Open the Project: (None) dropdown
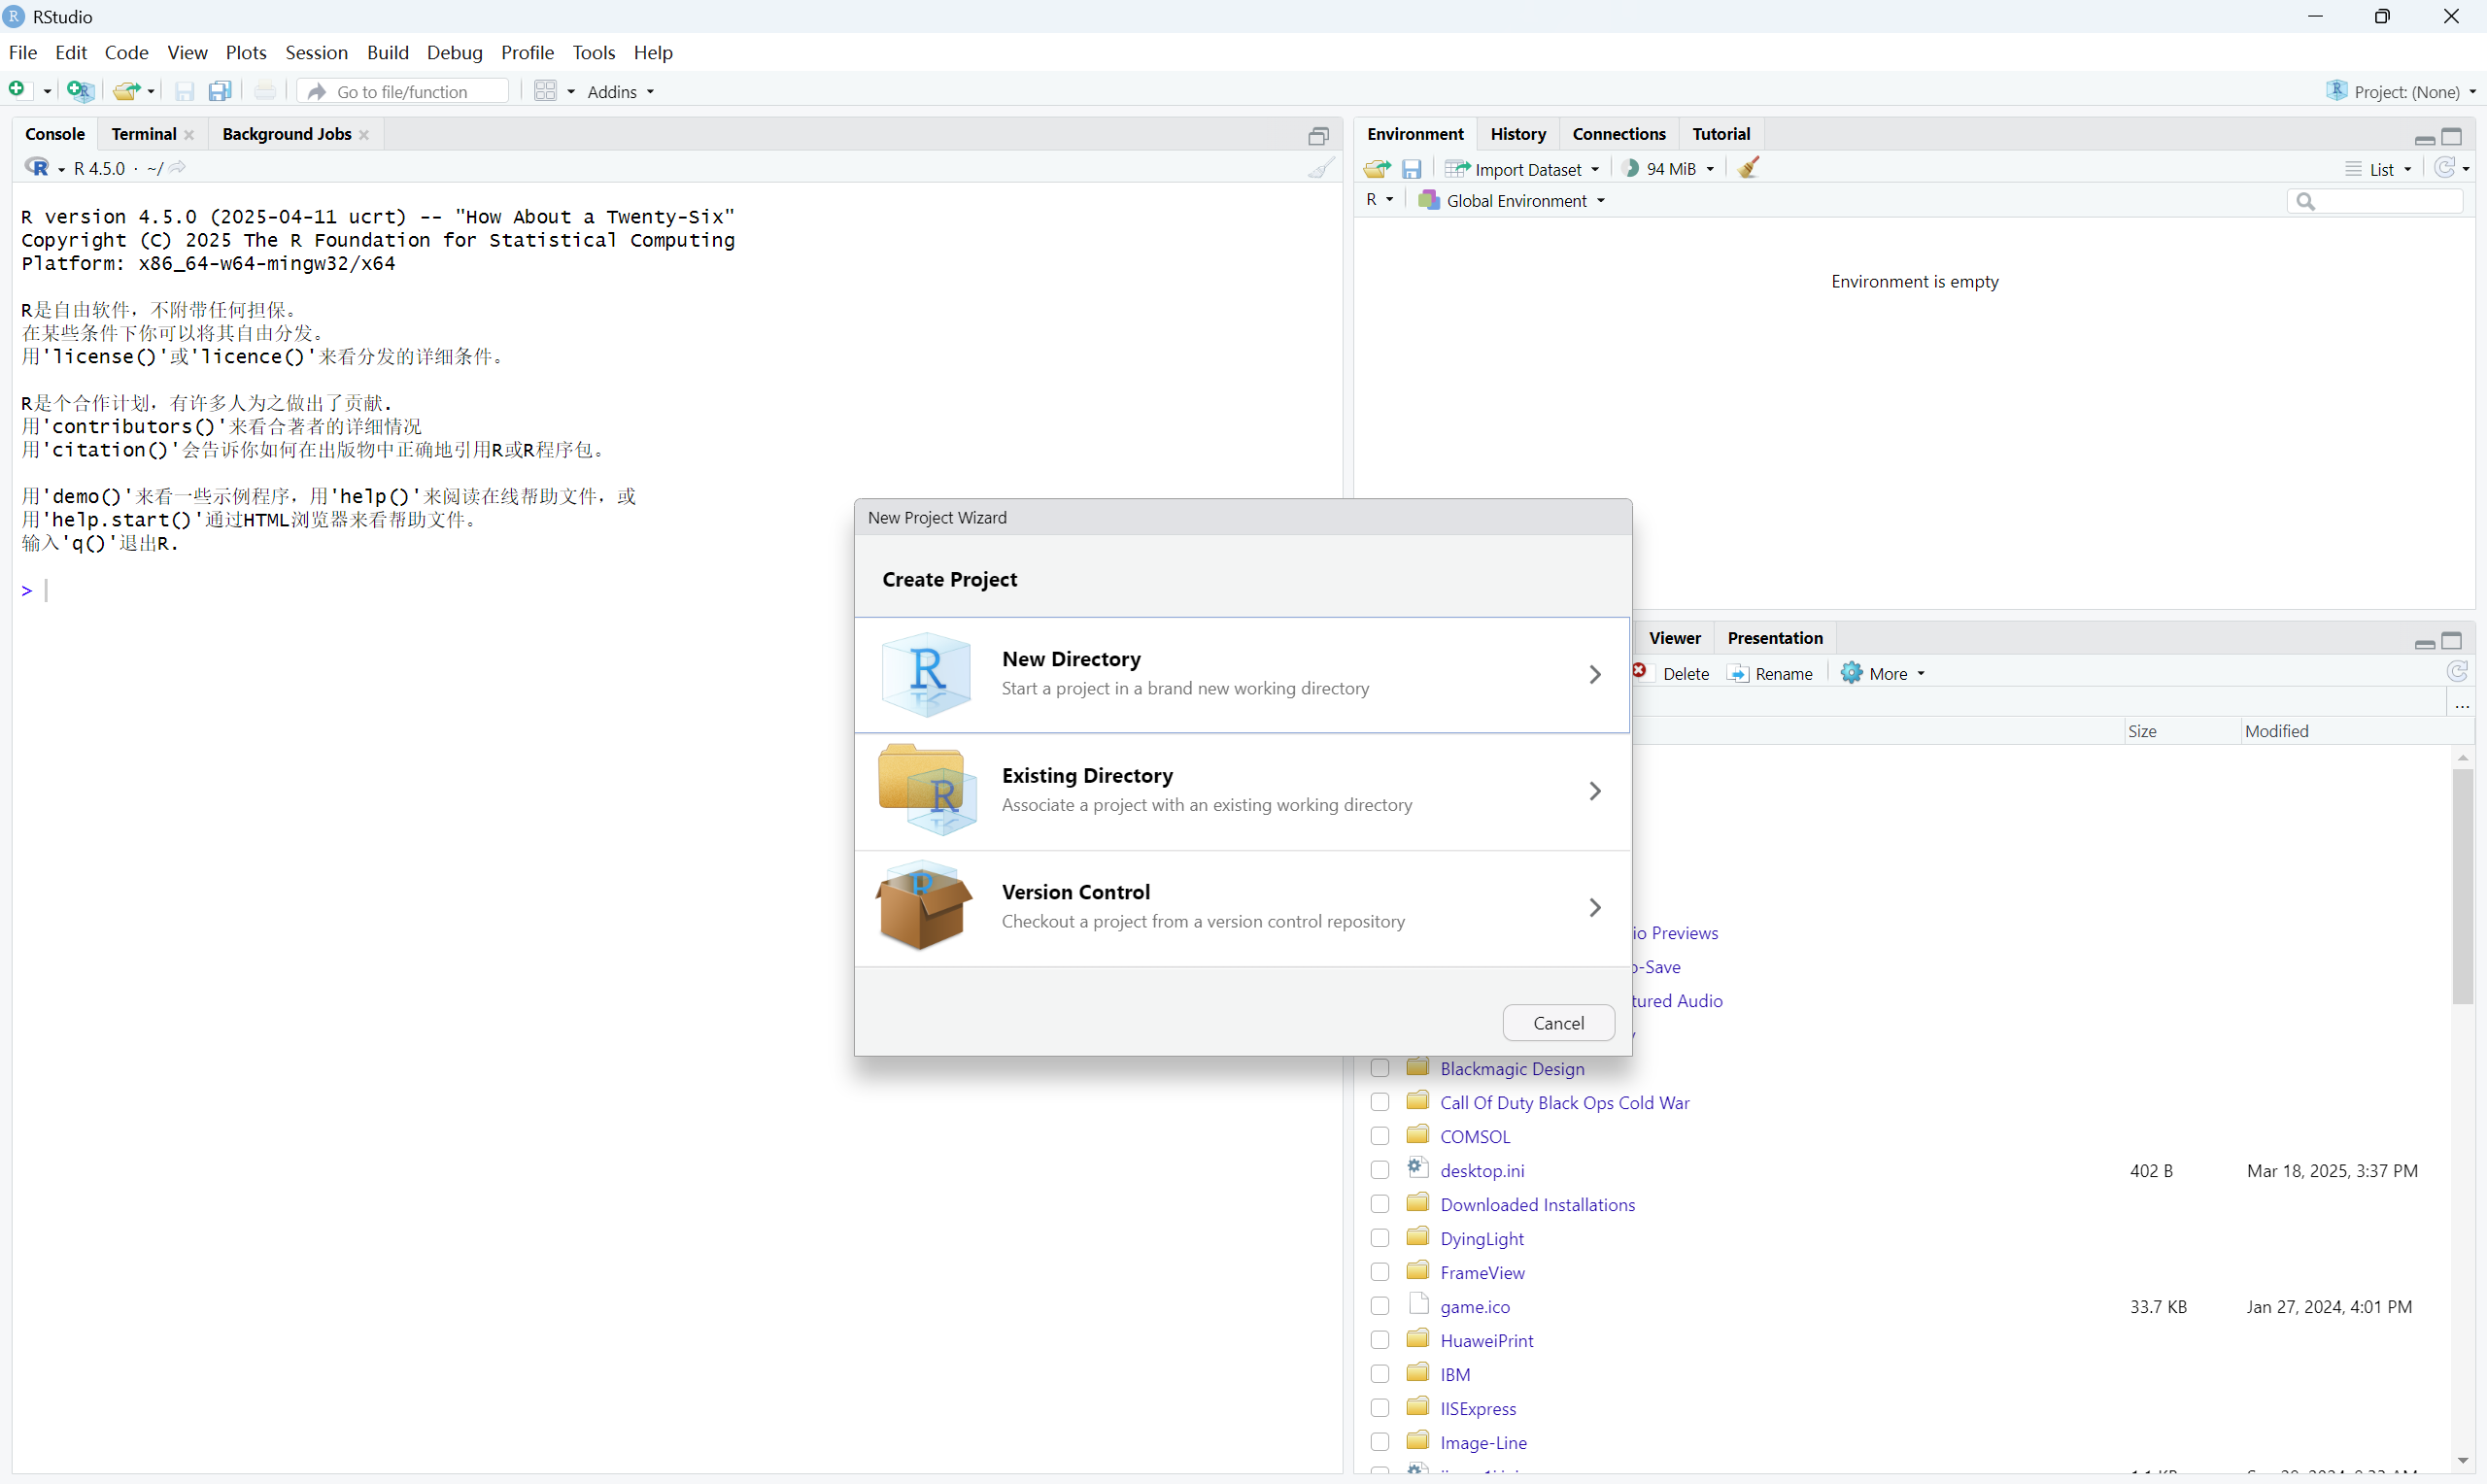 pyautogui.click(x=2401, y=91)
